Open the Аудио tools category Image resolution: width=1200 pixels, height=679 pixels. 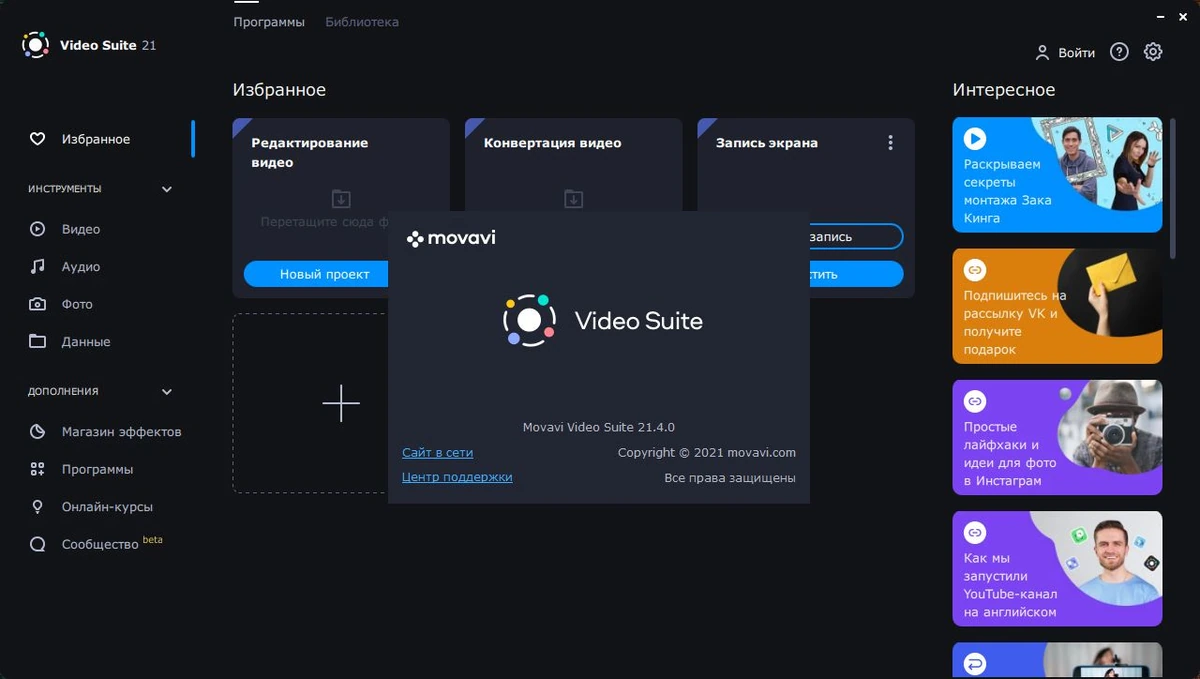coord(81,267)
